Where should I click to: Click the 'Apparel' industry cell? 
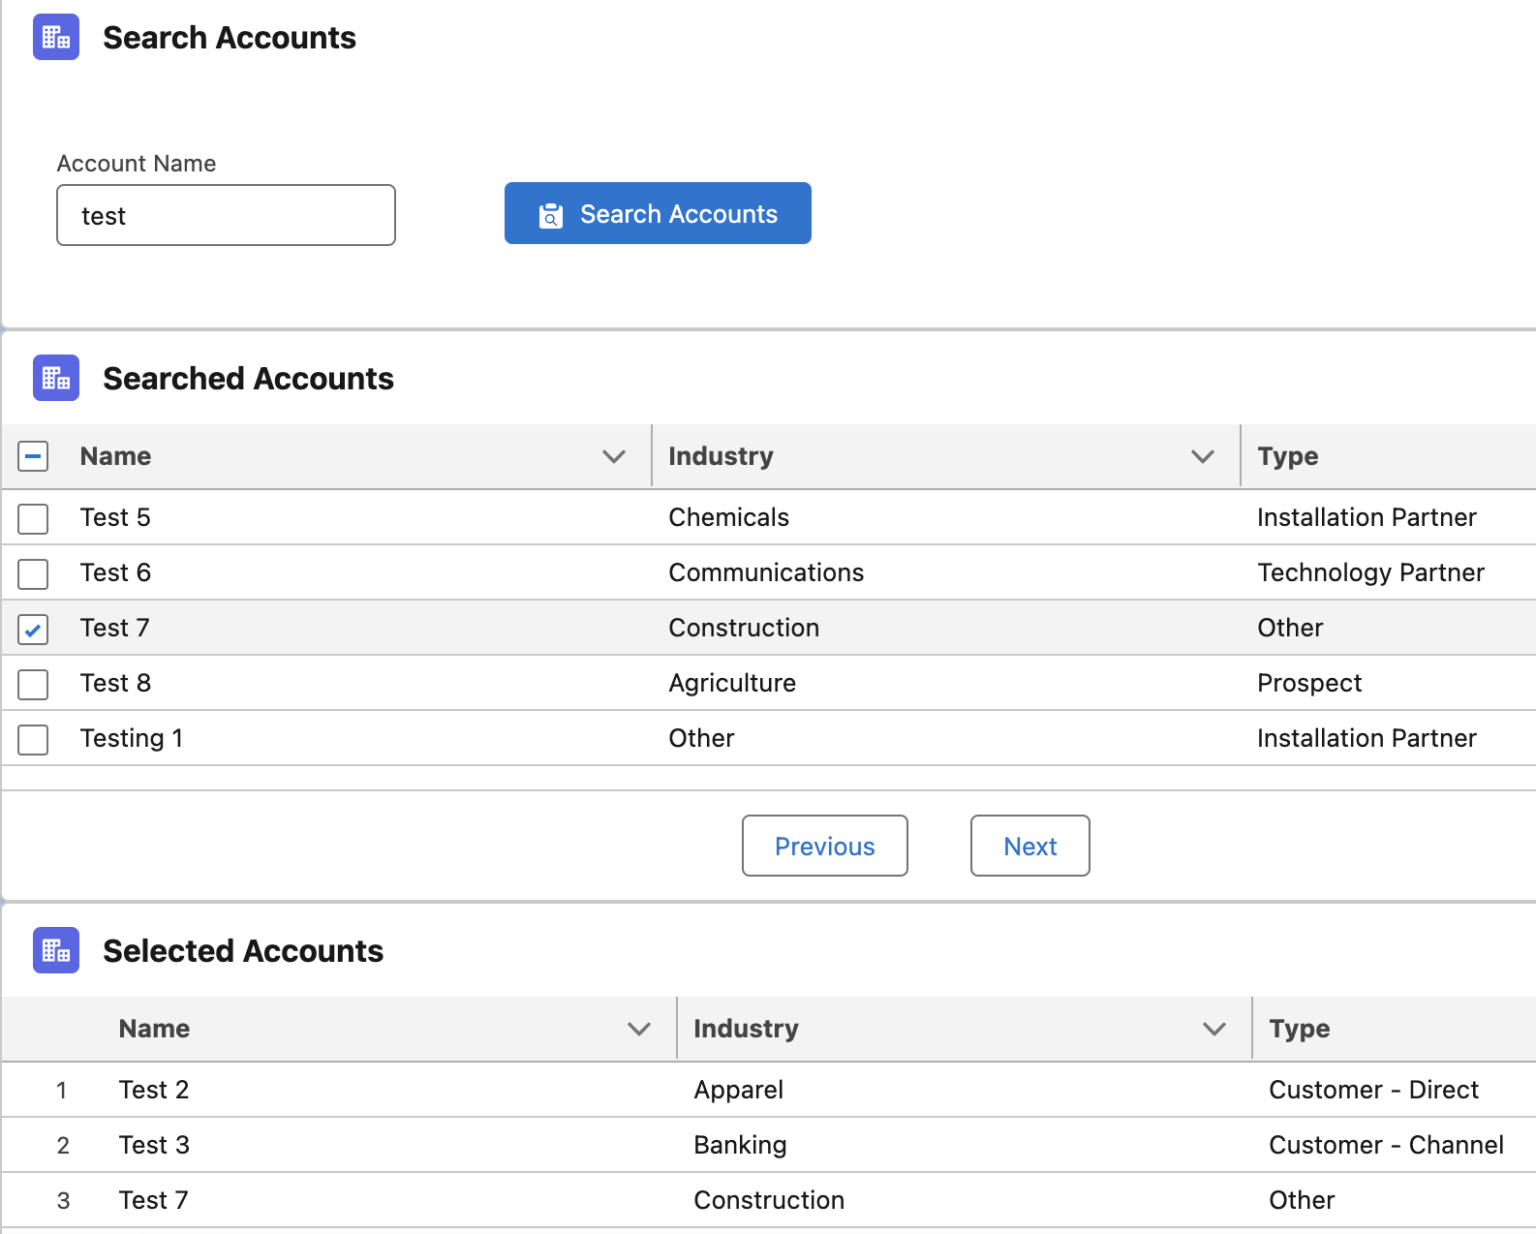pos(738,1091)
